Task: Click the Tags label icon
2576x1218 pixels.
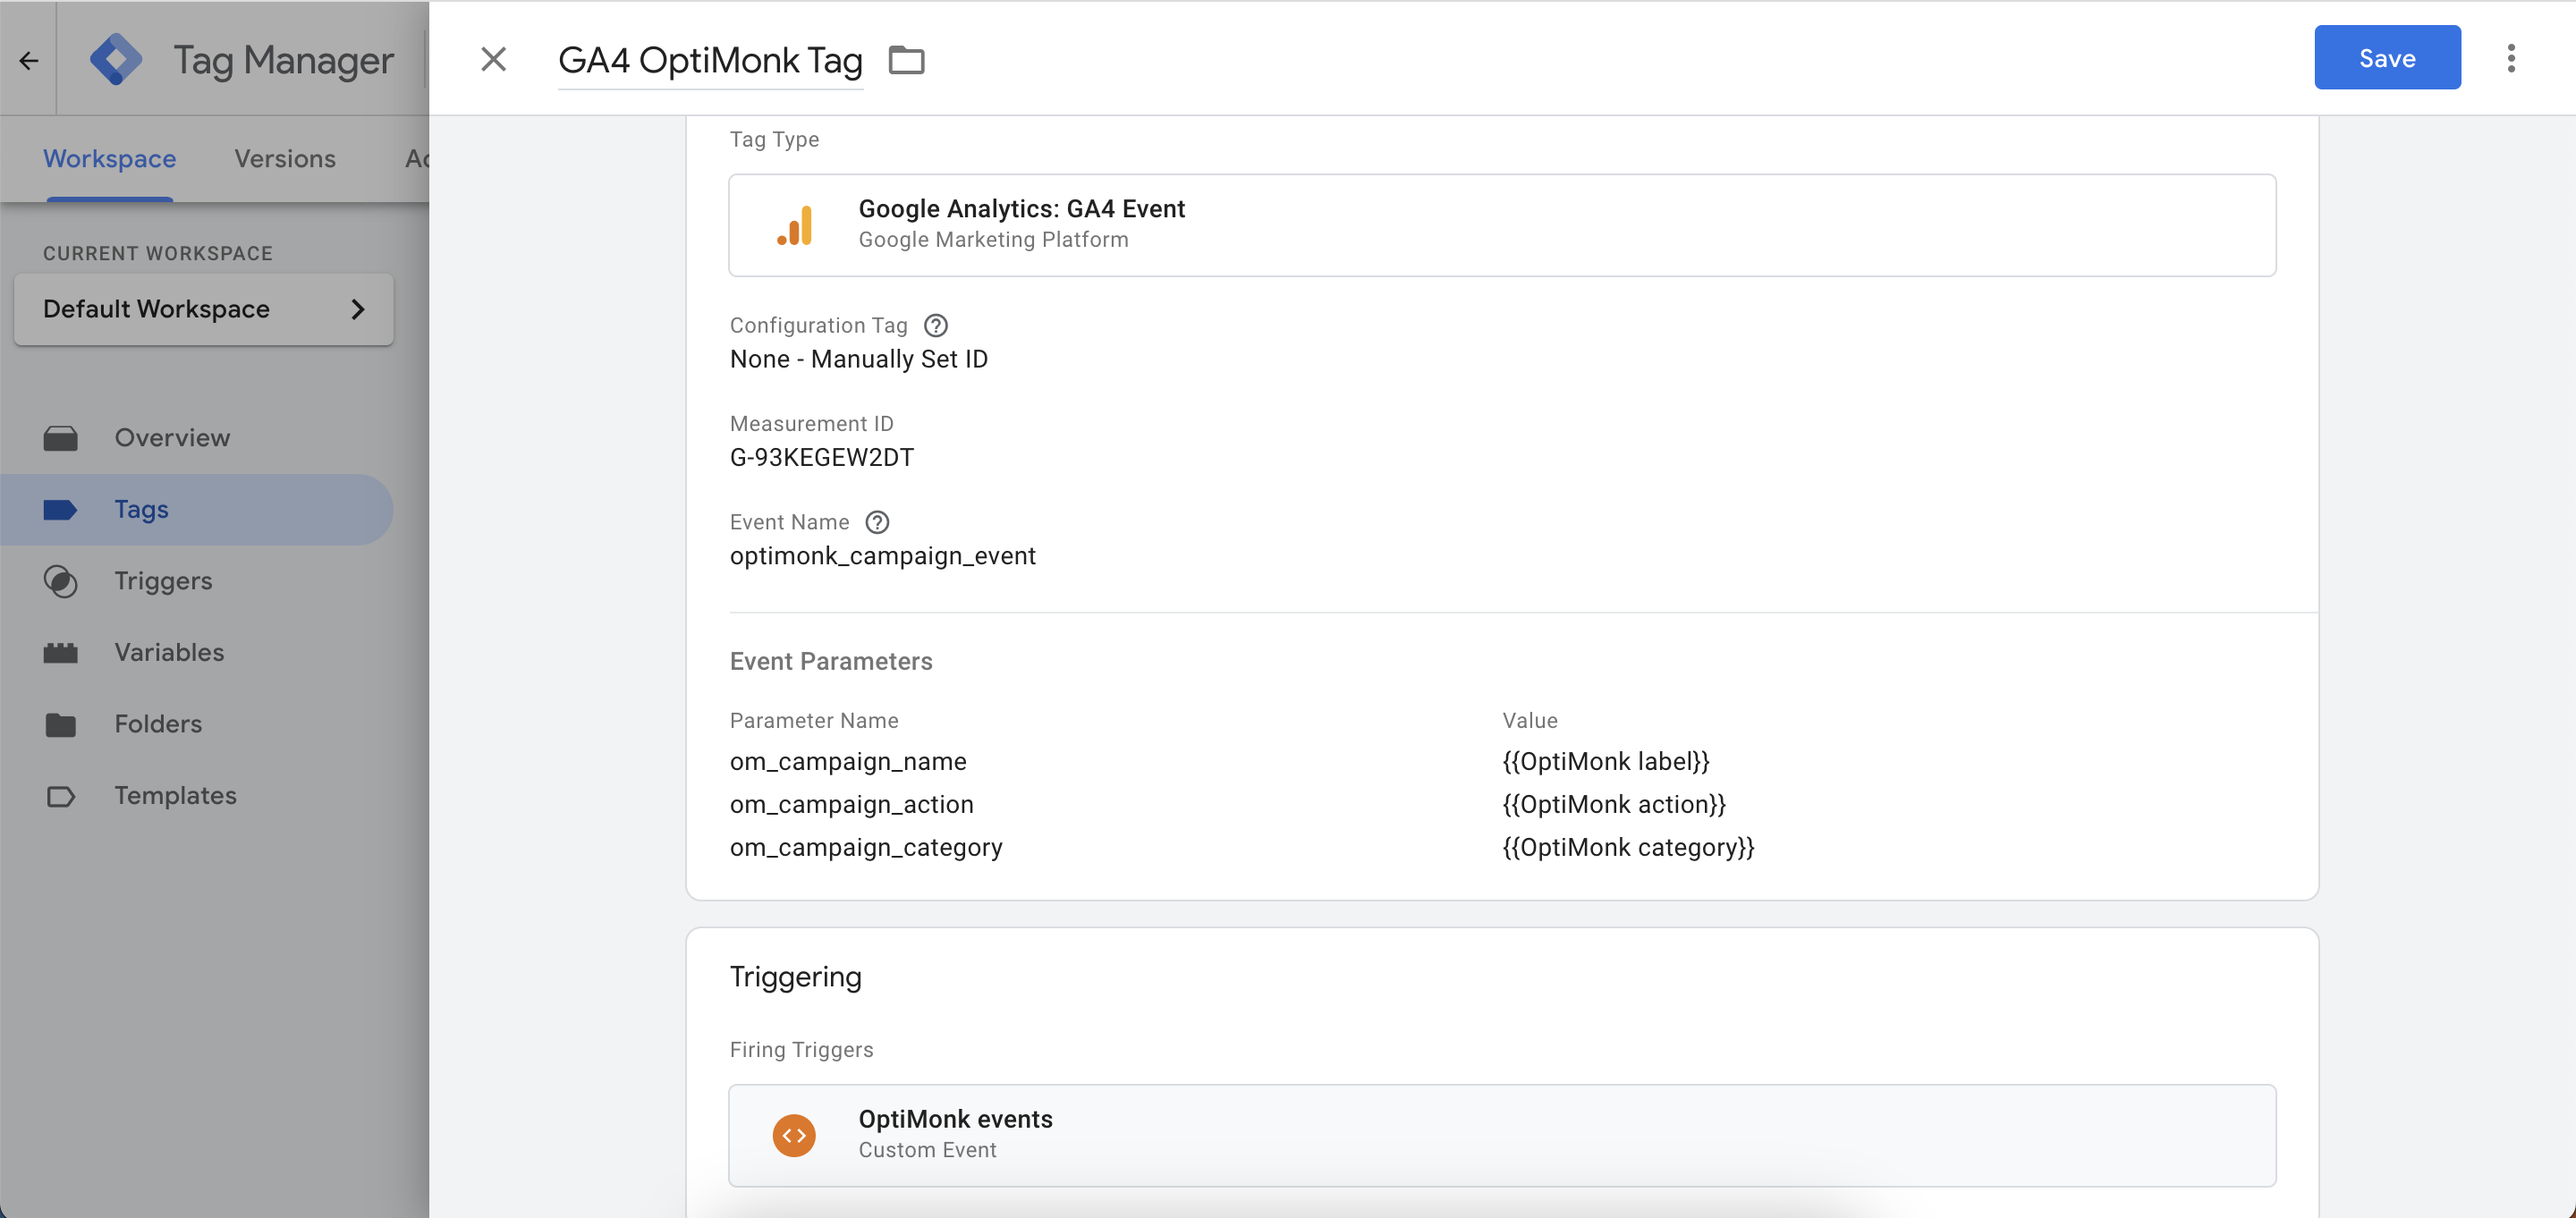Action: (x=60, y=510)
